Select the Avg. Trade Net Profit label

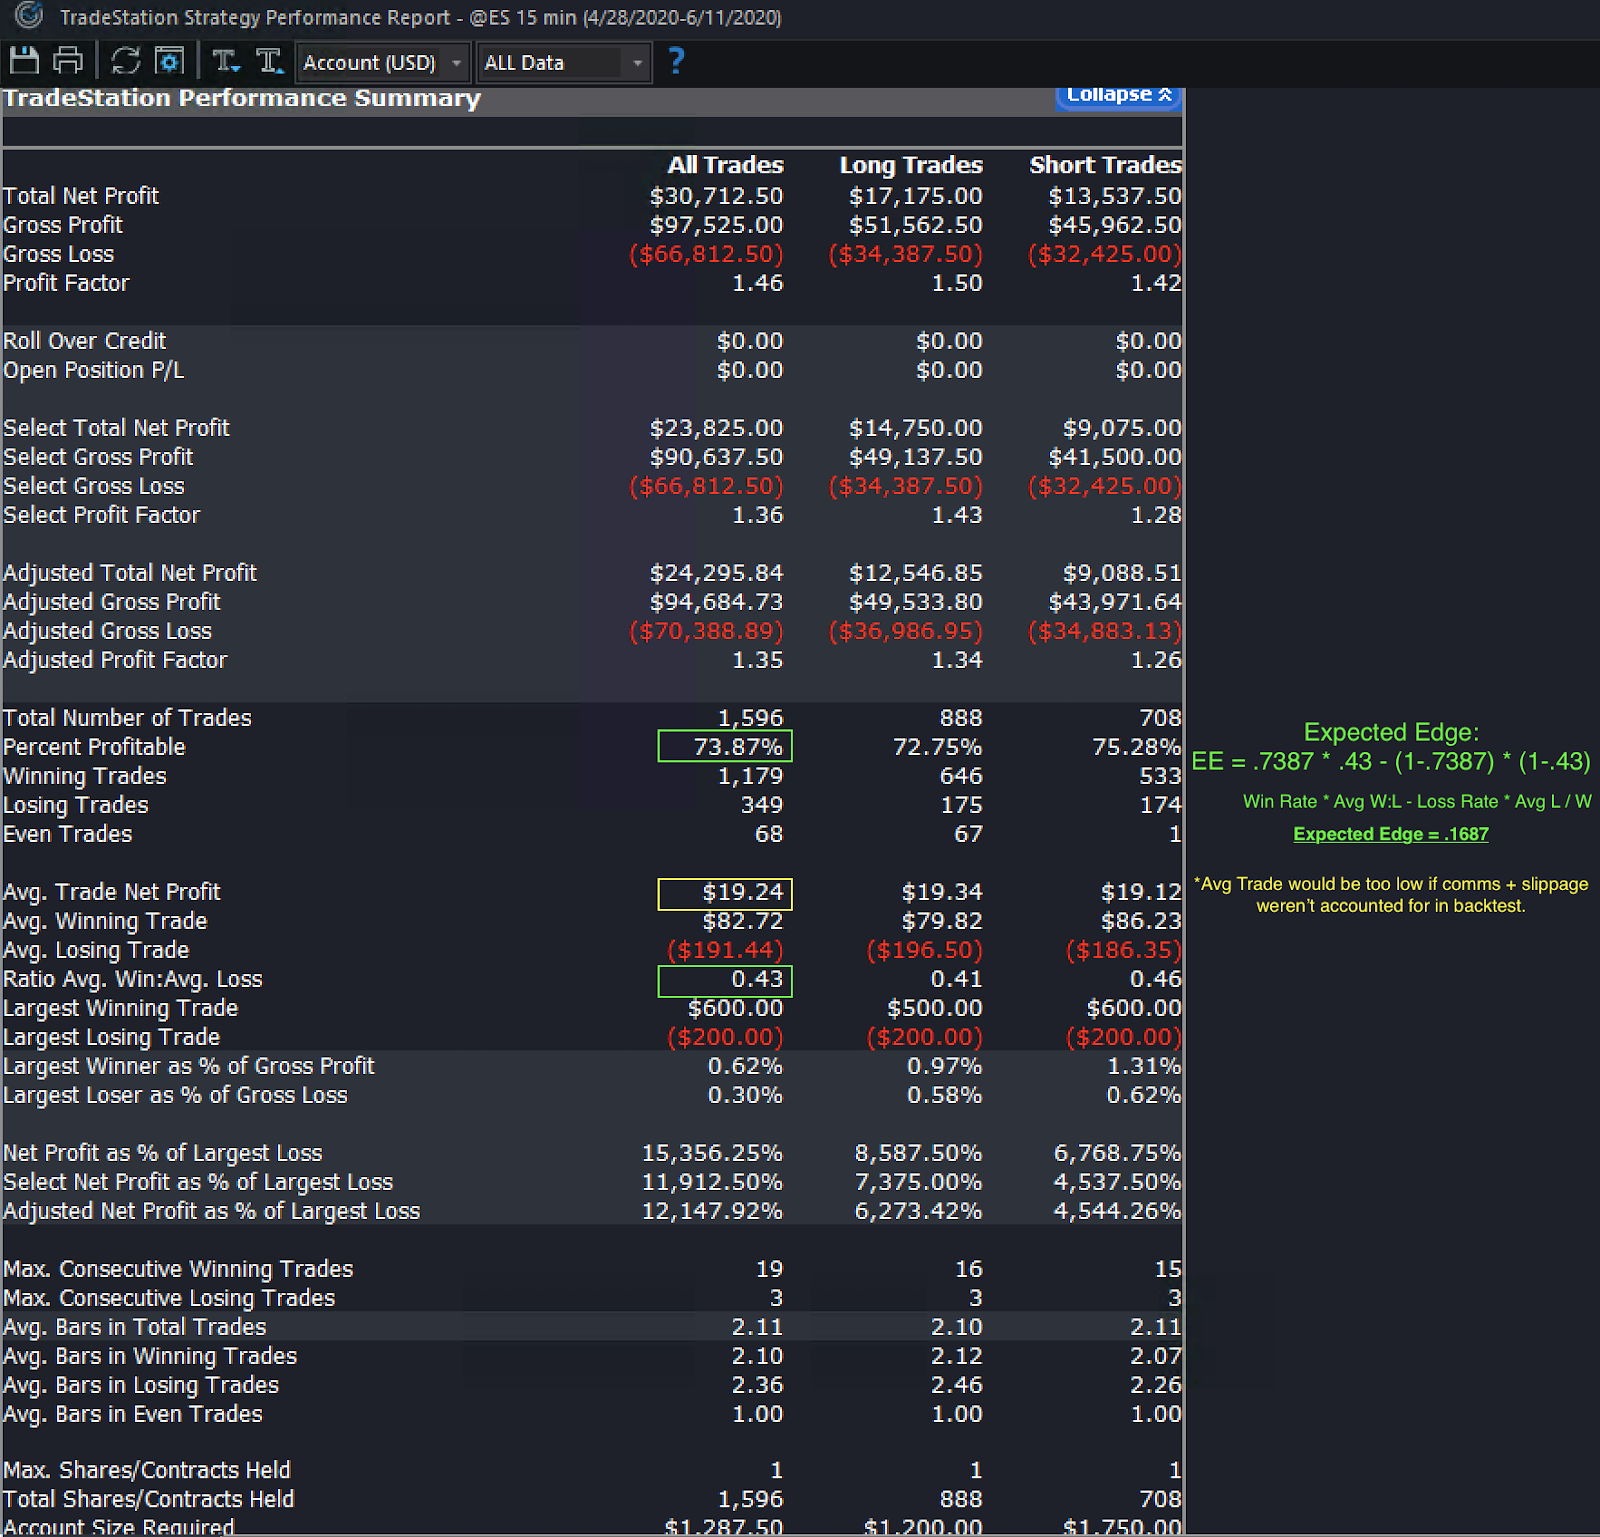112,892
